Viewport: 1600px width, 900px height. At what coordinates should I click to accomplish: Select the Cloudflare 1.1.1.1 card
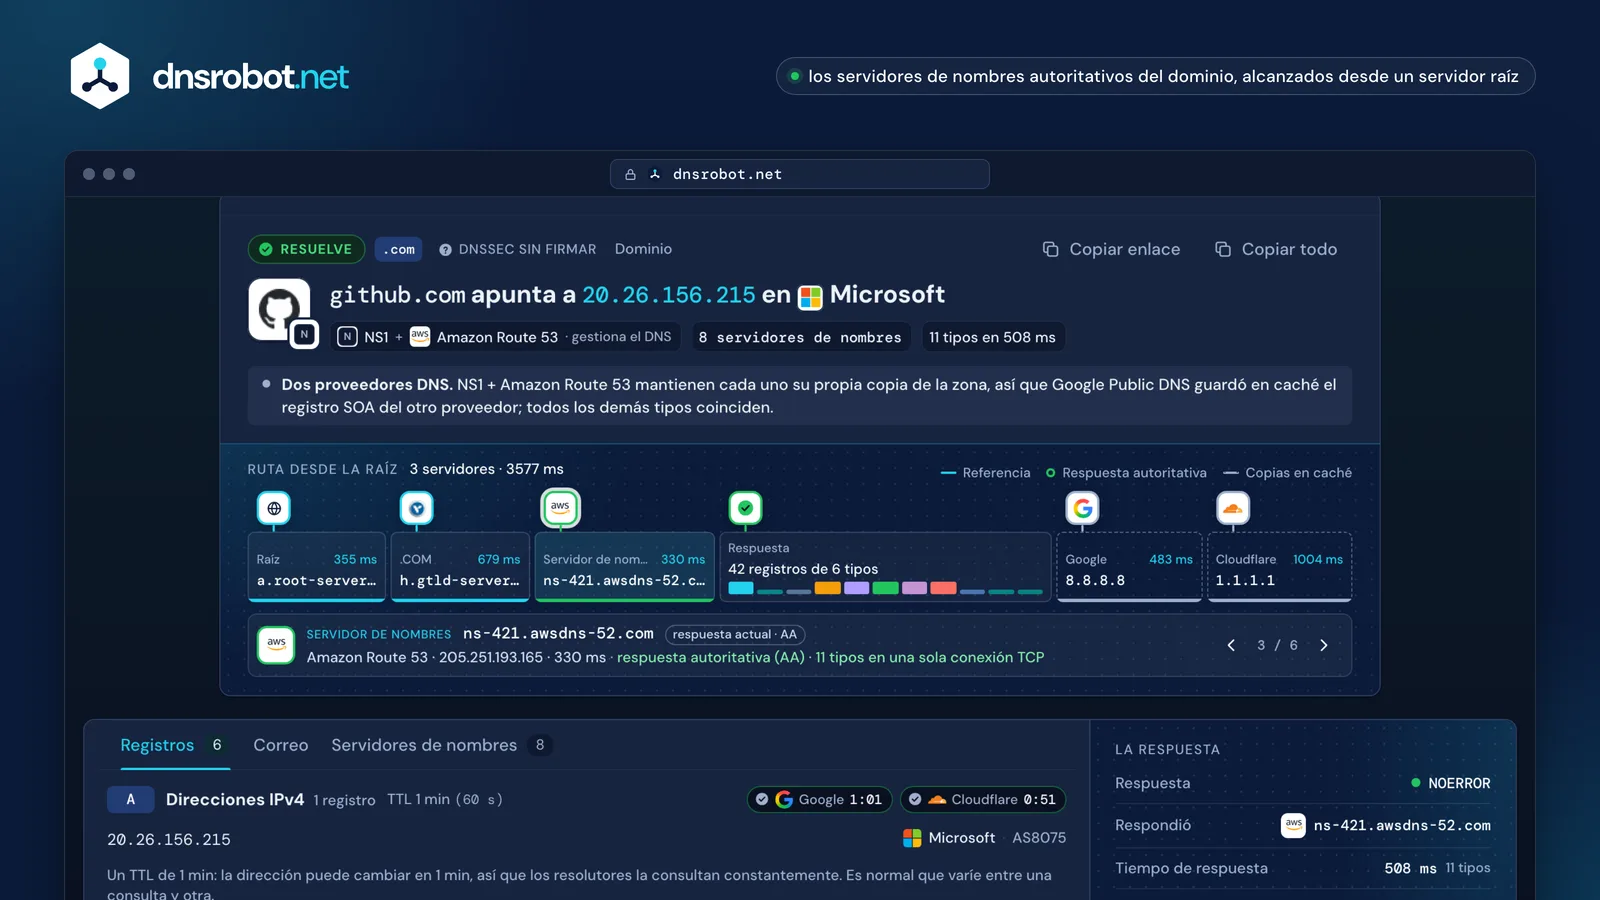(1280, 567)
